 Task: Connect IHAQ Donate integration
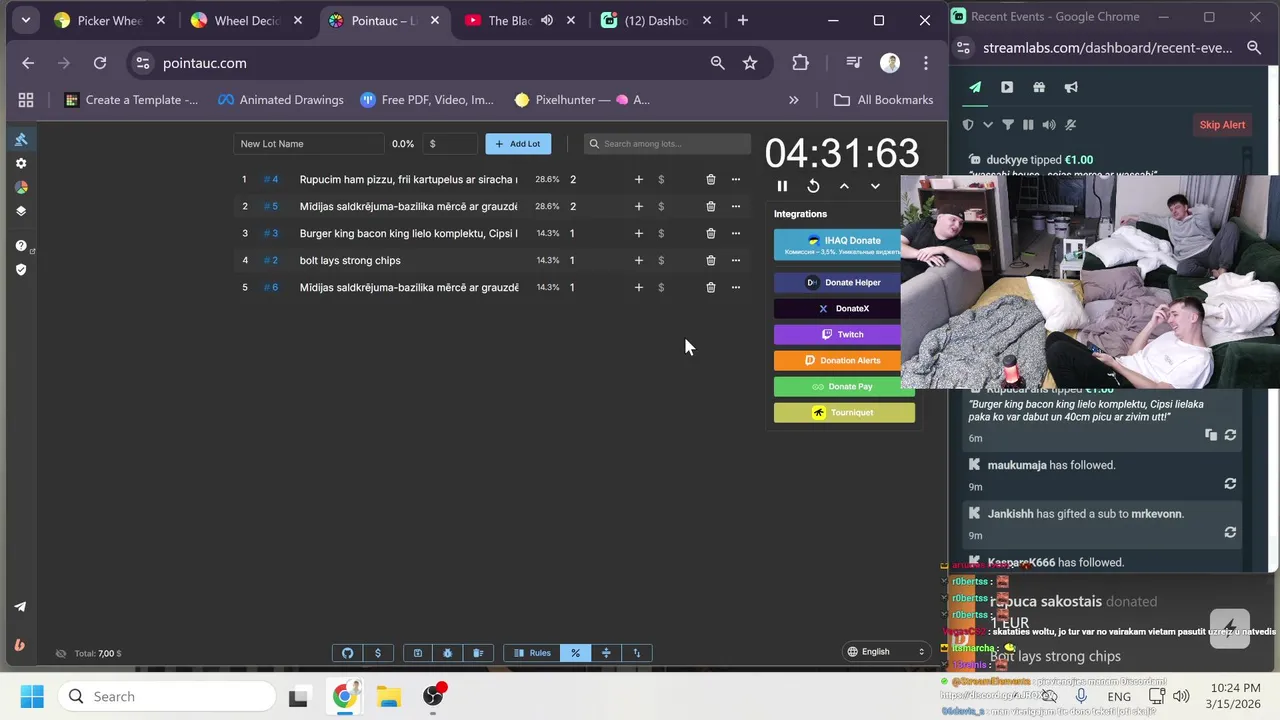844,245
